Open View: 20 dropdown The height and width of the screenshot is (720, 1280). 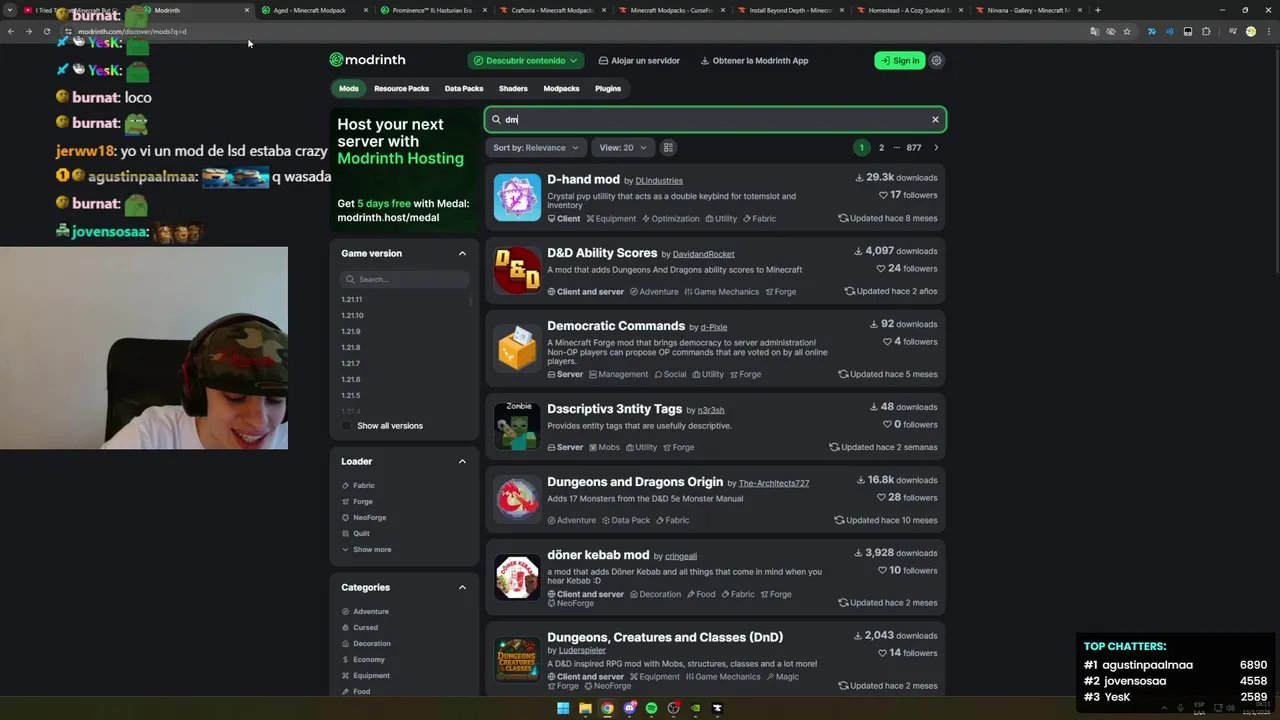(x=622, y=147)
